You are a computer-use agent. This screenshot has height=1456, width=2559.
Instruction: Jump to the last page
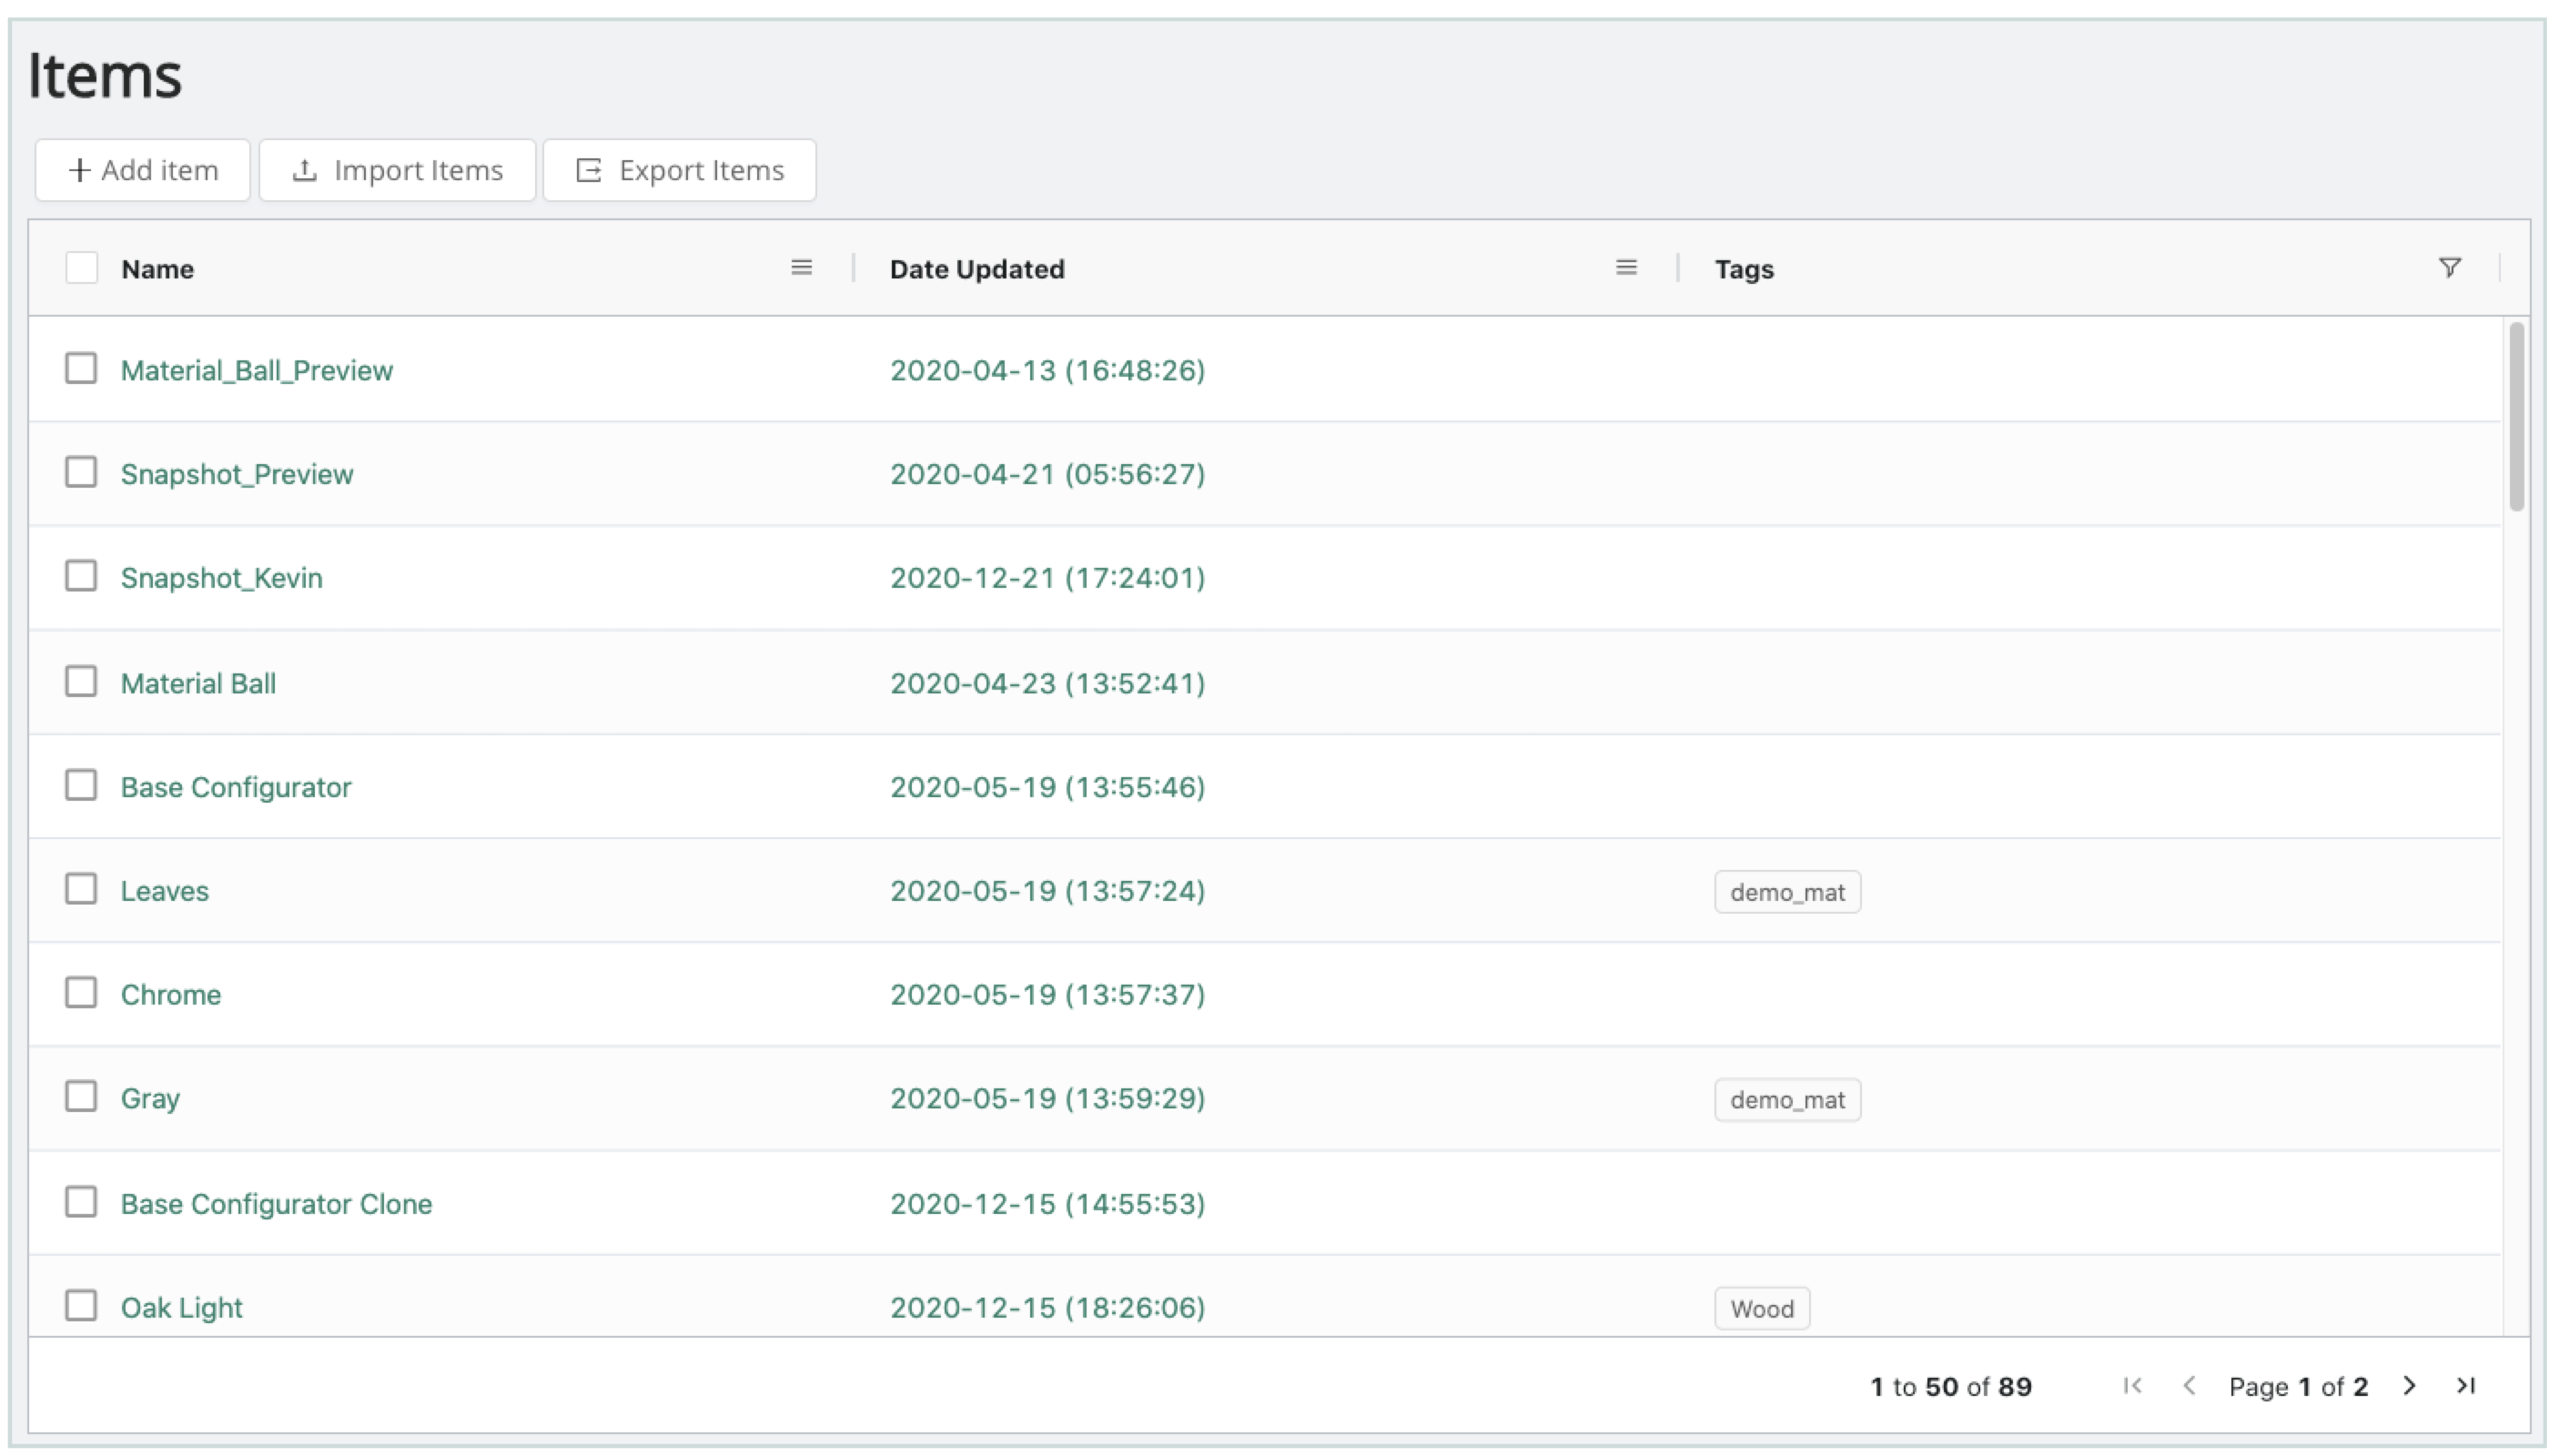[x=2466, y=1386]
